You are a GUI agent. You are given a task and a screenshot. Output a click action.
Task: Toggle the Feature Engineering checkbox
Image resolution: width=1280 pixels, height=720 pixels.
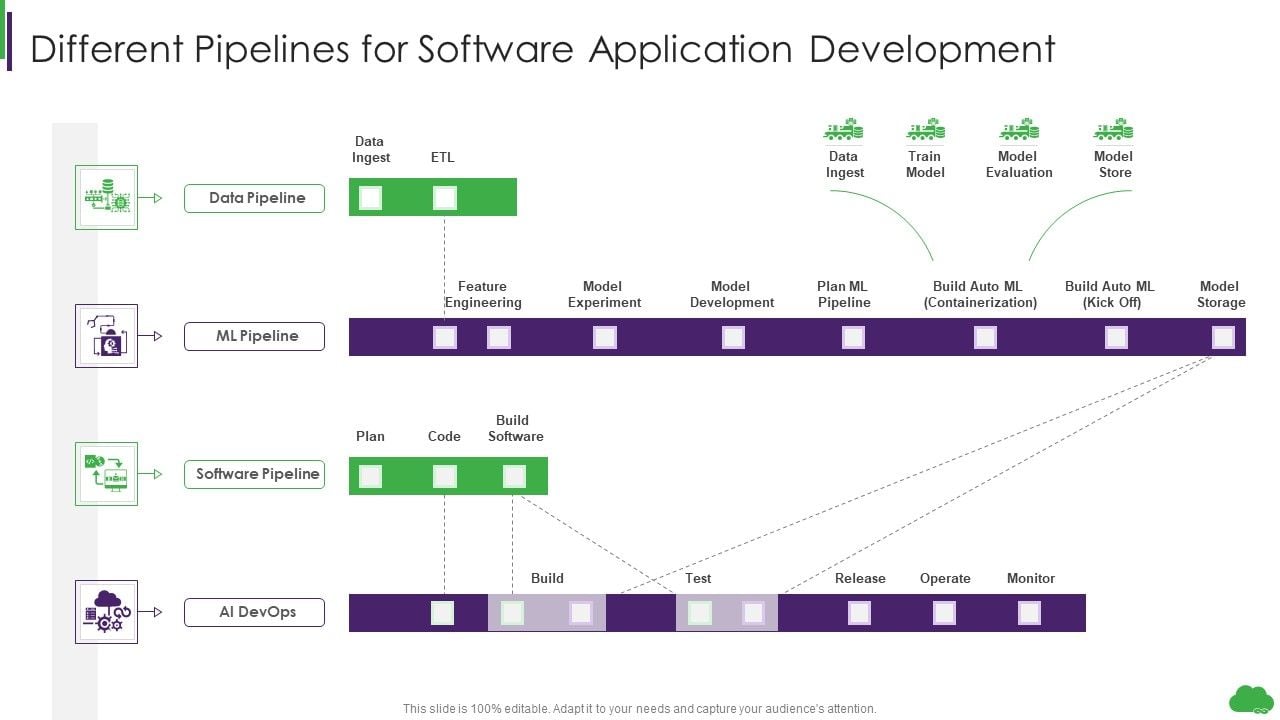[444, 337]
